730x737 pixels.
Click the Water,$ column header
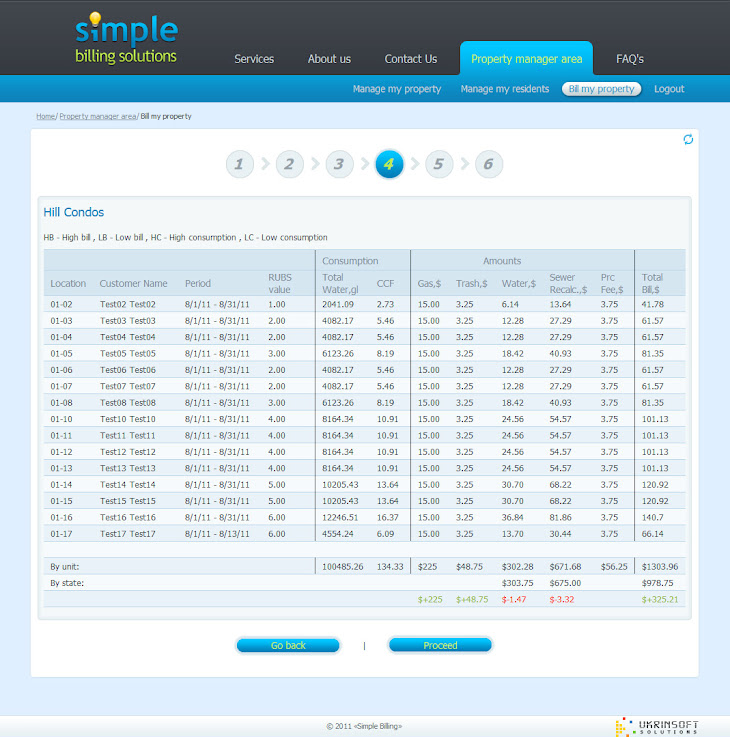tap(518, 283)
